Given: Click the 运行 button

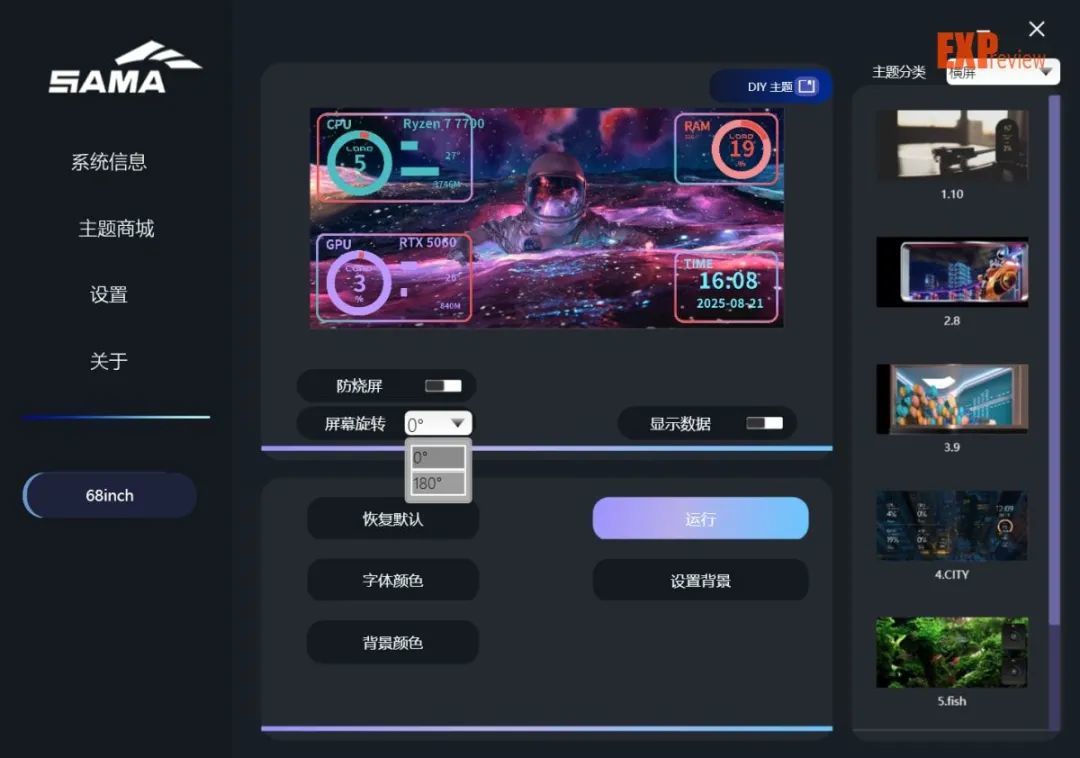Looking at the screenshot, I should [x=700, y=518].
